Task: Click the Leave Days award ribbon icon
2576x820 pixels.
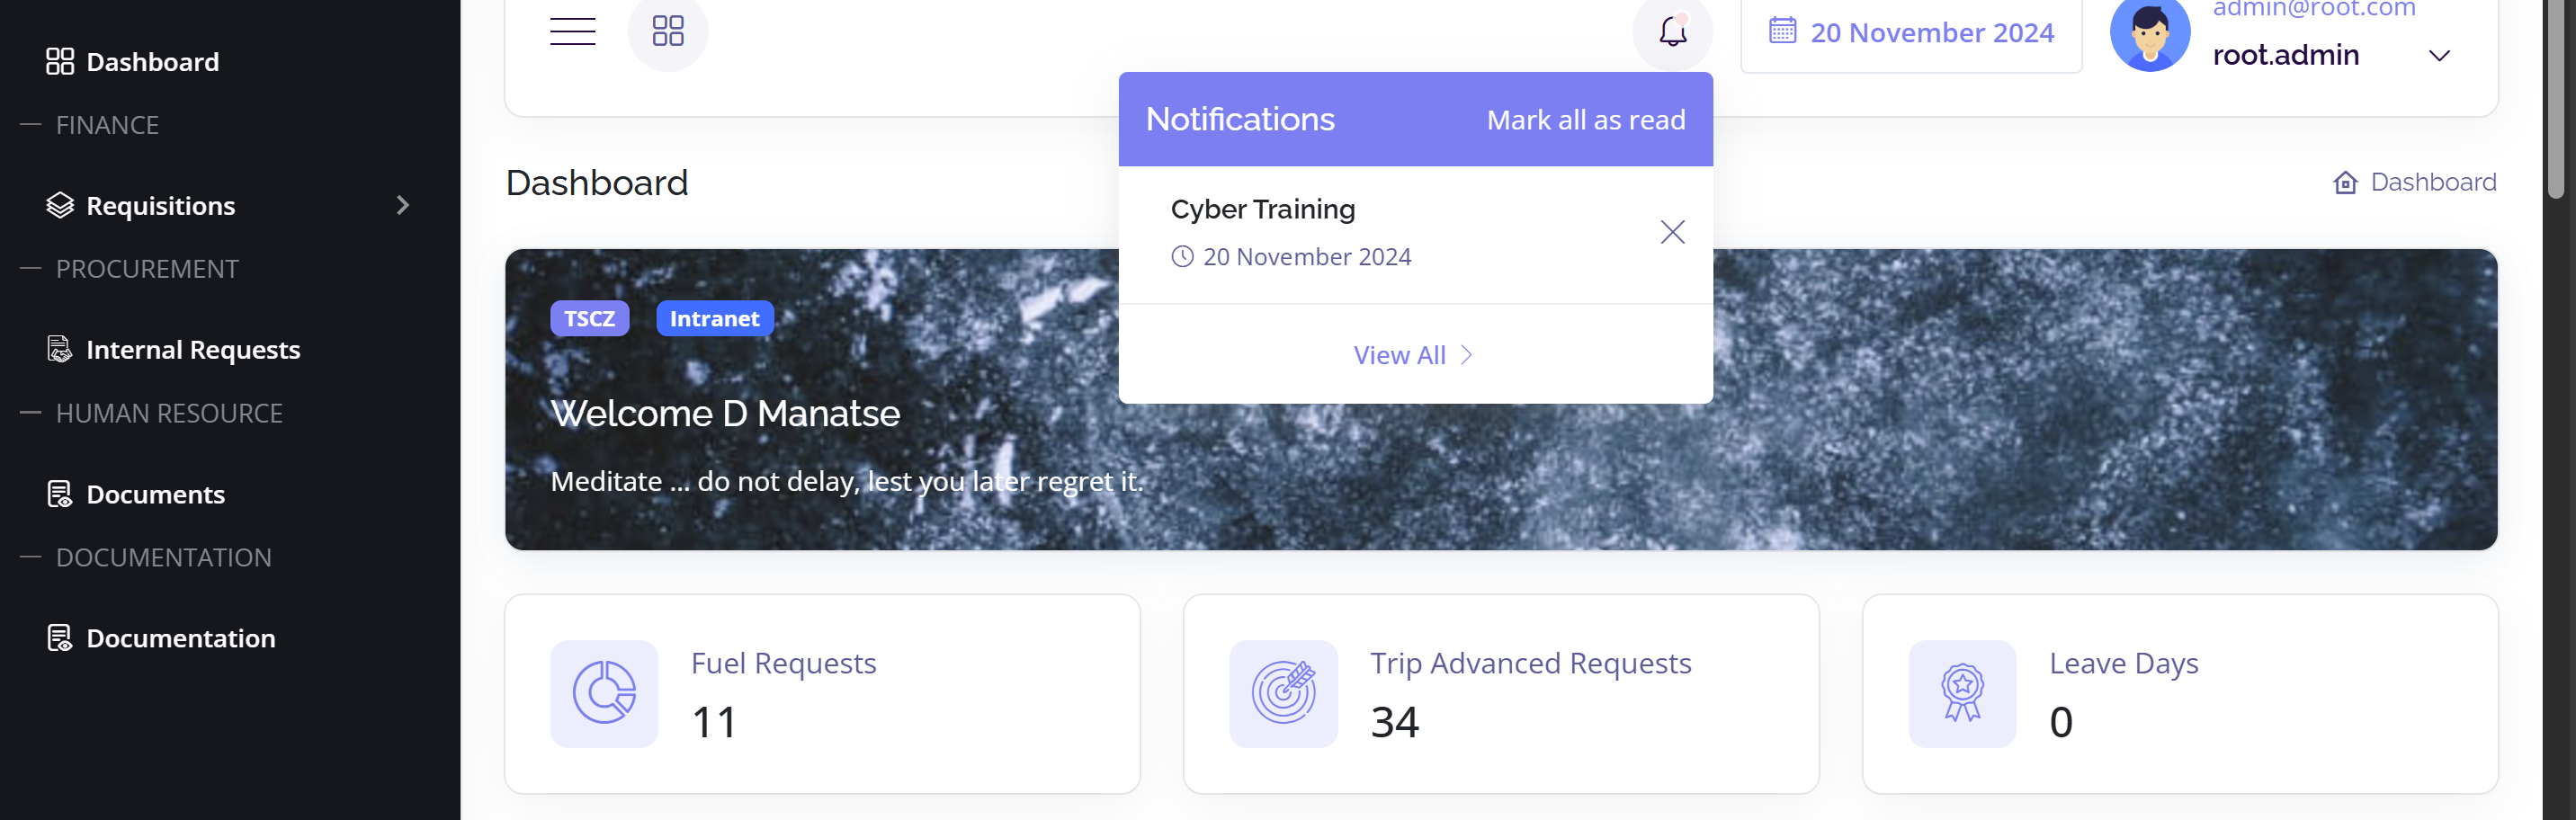Action: coord(1961,693)
